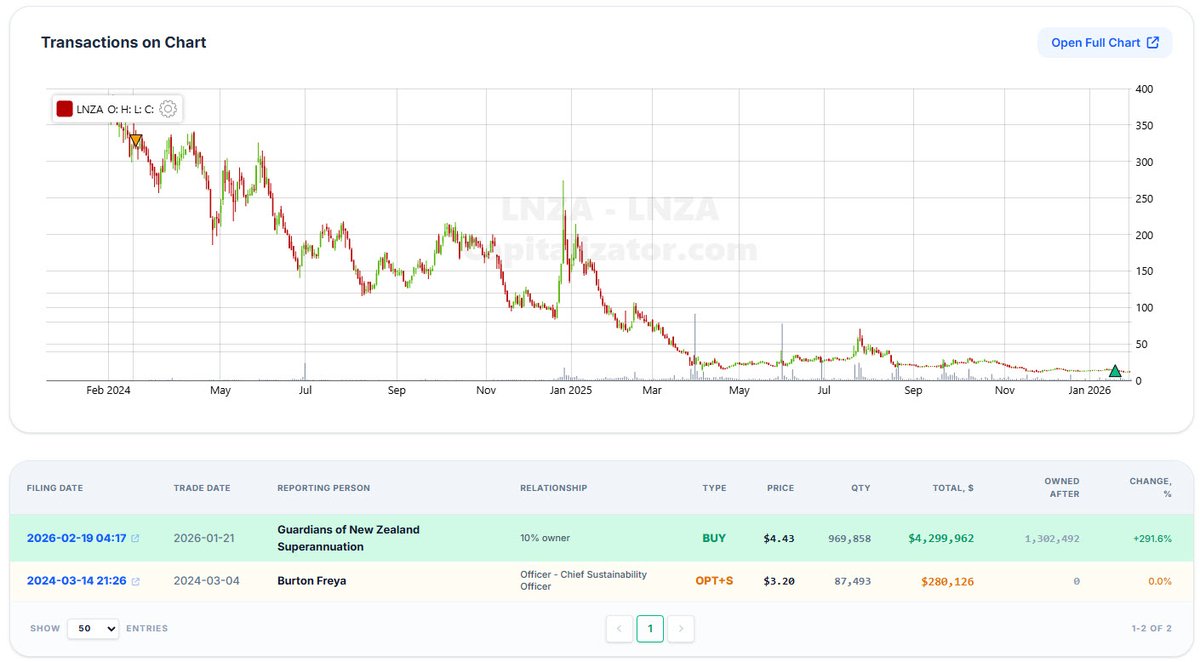
Task: Click the OPT+S transaction type
Action: (x=714, y=581)
